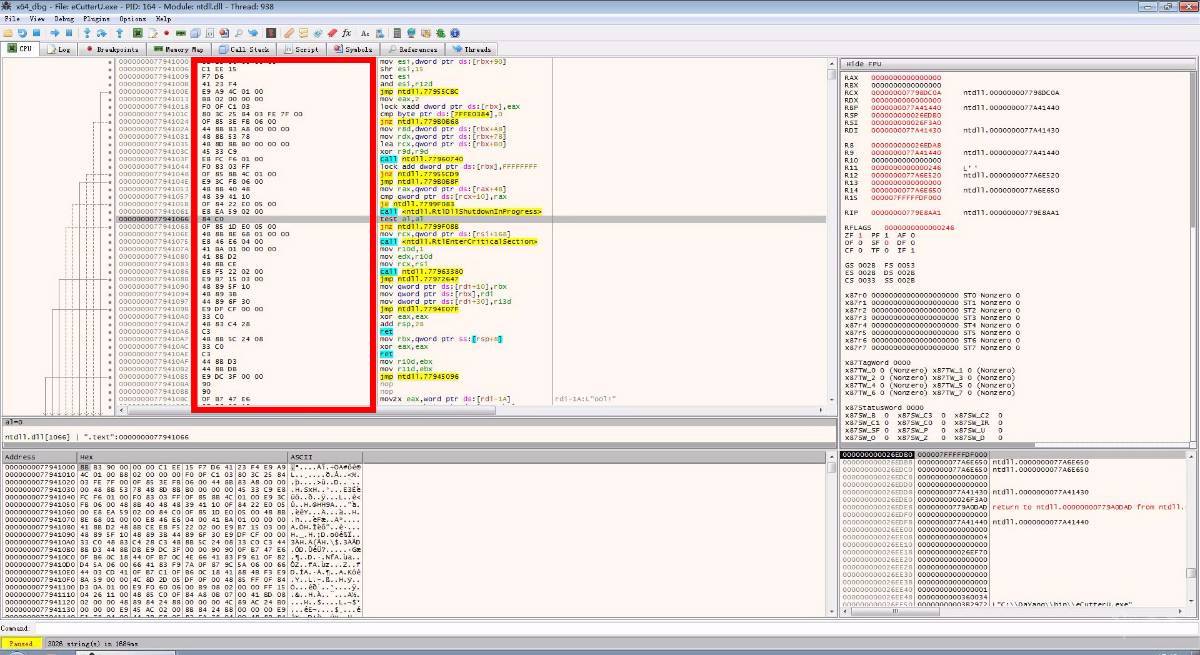Click the Paused status indicator
1200x655 pixels.
click(x=21, y=644)
